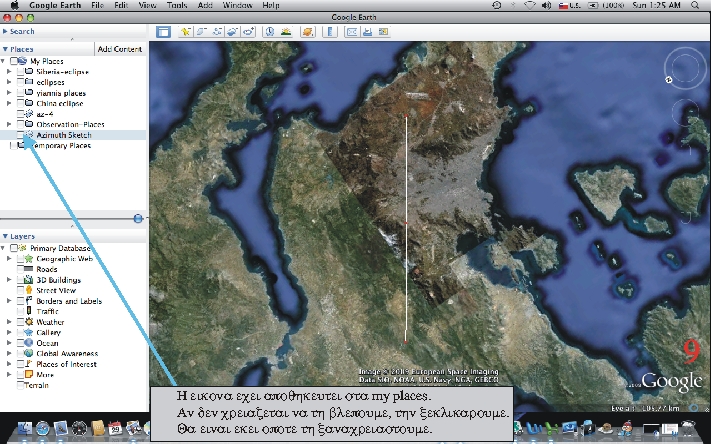Select the Places of Interest layer label
This screenshot has height=444, width=711.
tap(67, 364)
